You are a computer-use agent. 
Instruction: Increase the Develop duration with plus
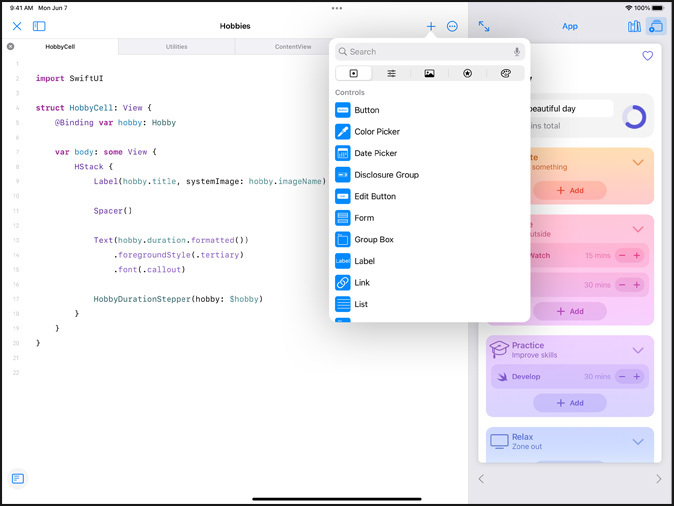[637, 377]
